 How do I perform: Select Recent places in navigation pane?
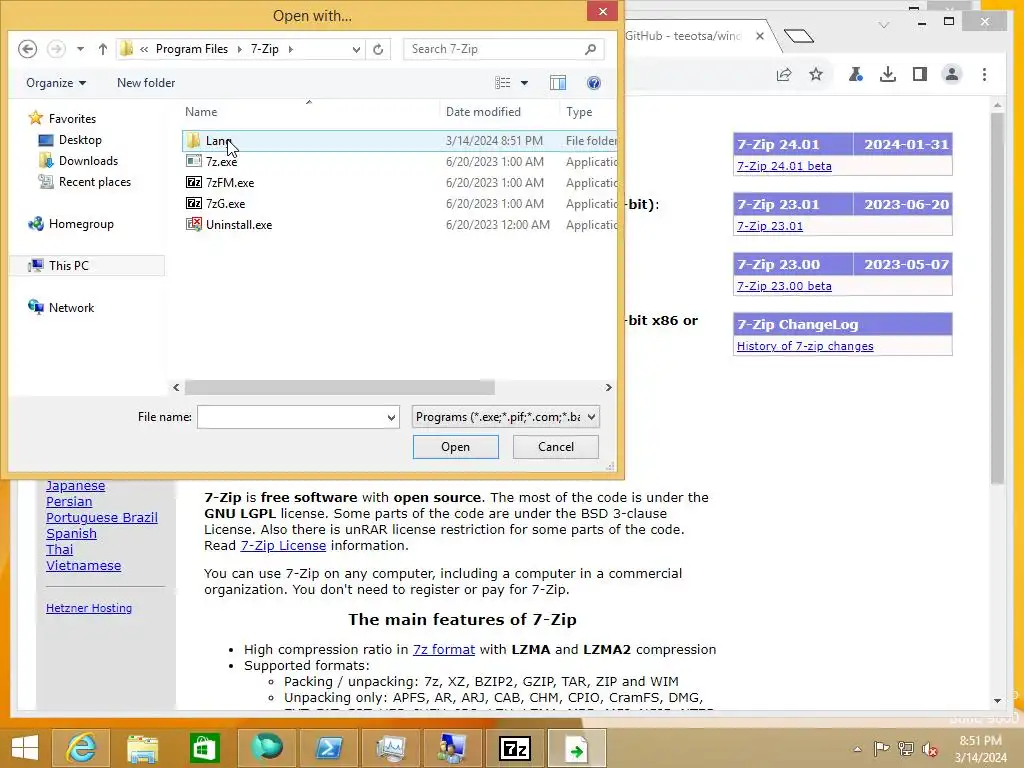95,182
